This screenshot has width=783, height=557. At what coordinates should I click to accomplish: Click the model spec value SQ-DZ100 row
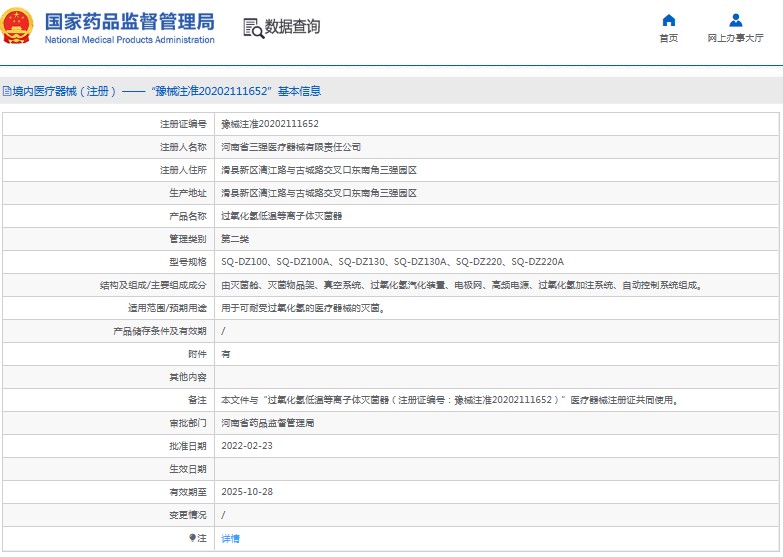tap(392, 262)
